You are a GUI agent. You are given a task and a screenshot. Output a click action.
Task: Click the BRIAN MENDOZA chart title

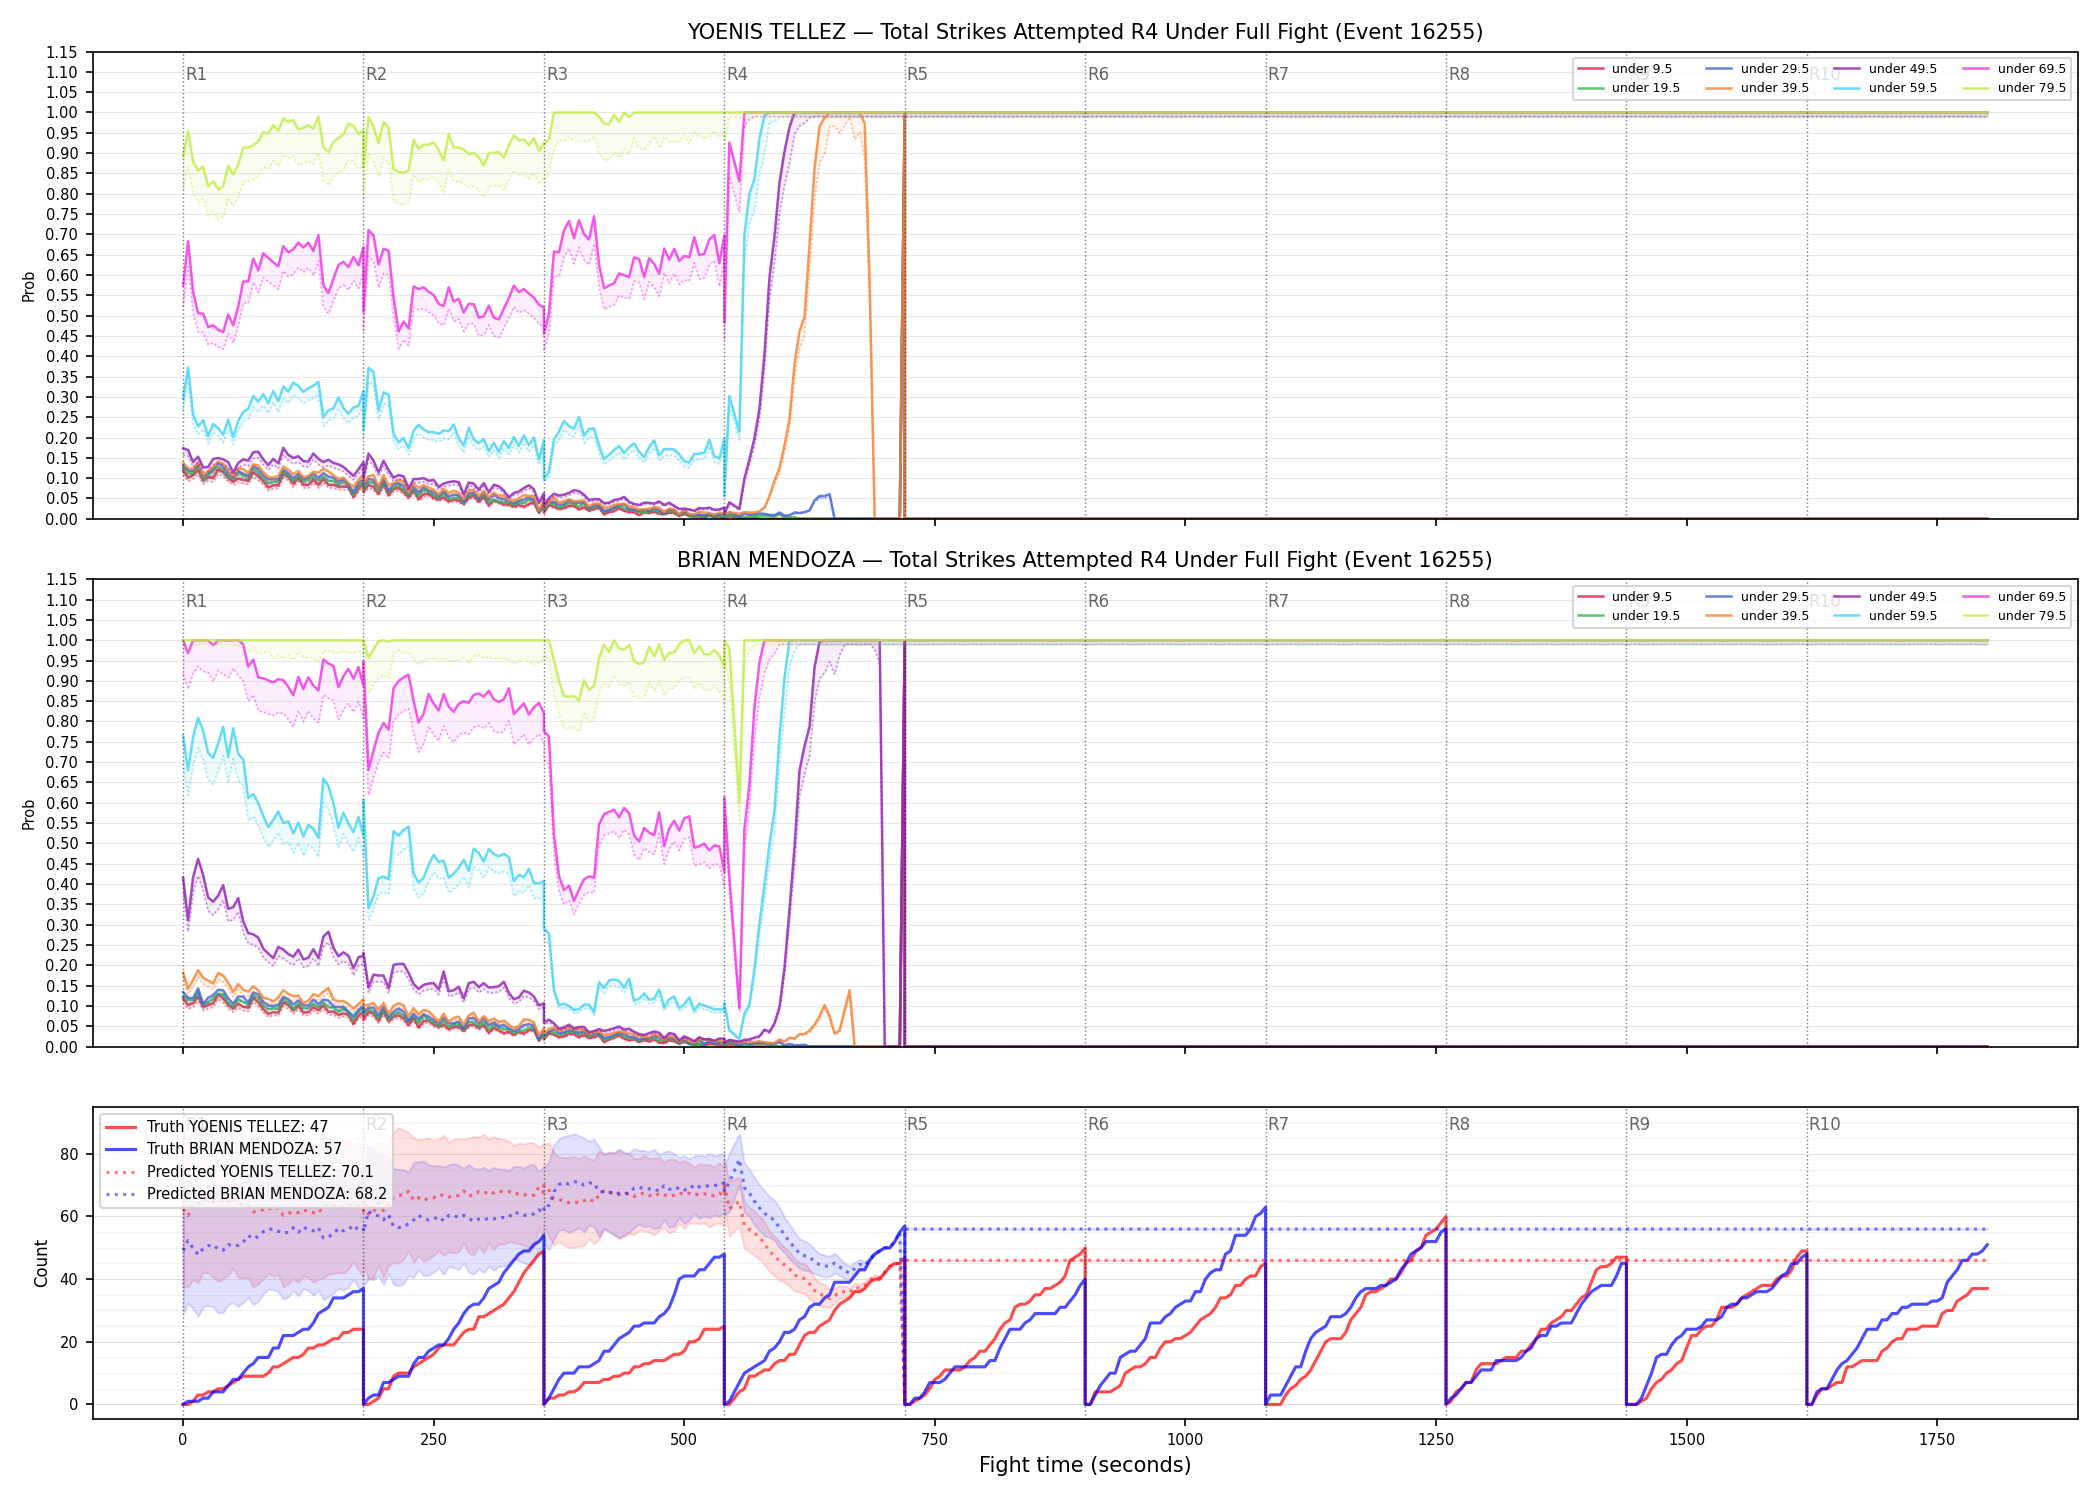[x=1085, y=560]
